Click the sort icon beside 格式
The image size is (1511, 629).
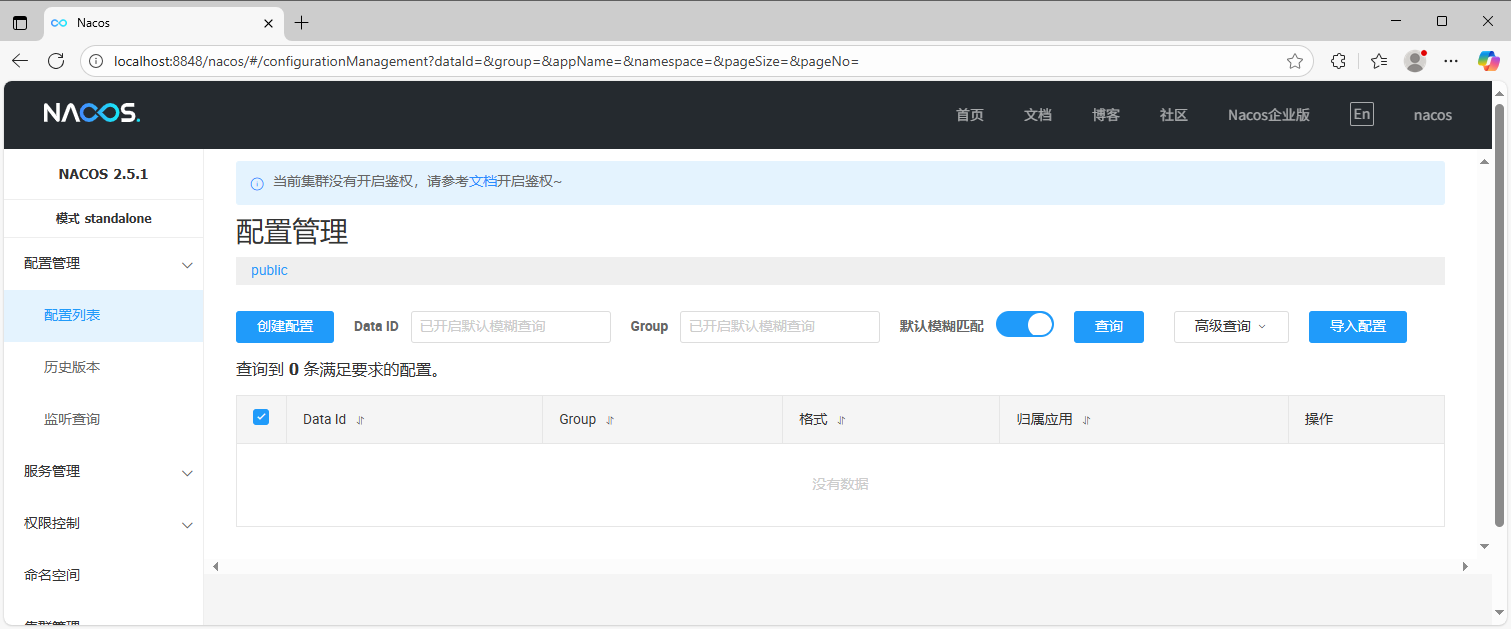[x=841, y=420]
